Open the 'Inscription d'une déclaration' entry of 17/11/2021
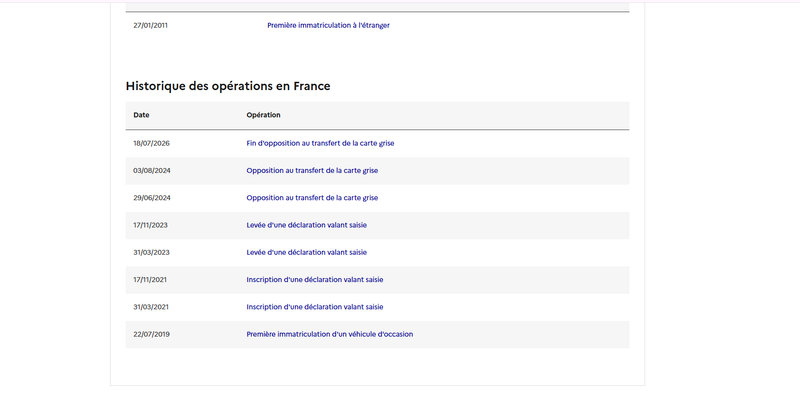Image resolution: width=800 pixels, height=396 pixels. click(x=315, y=280)
